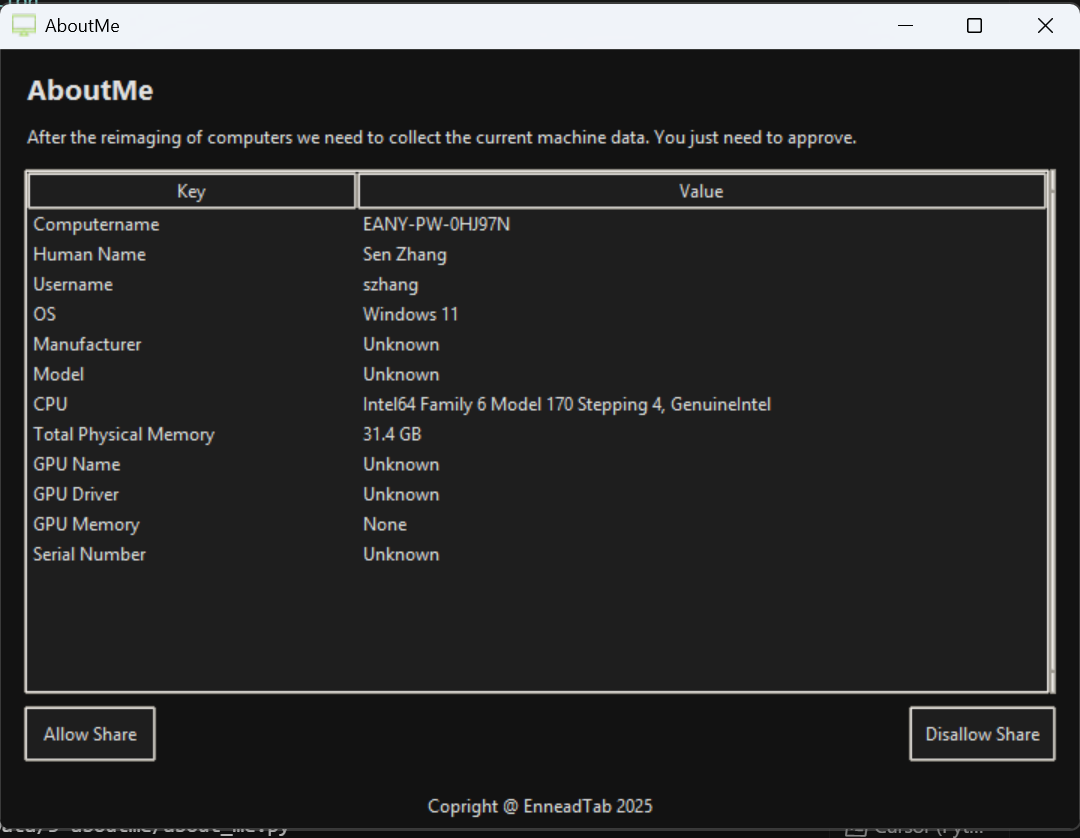Maximize the AboutMe window

[974, 26]
